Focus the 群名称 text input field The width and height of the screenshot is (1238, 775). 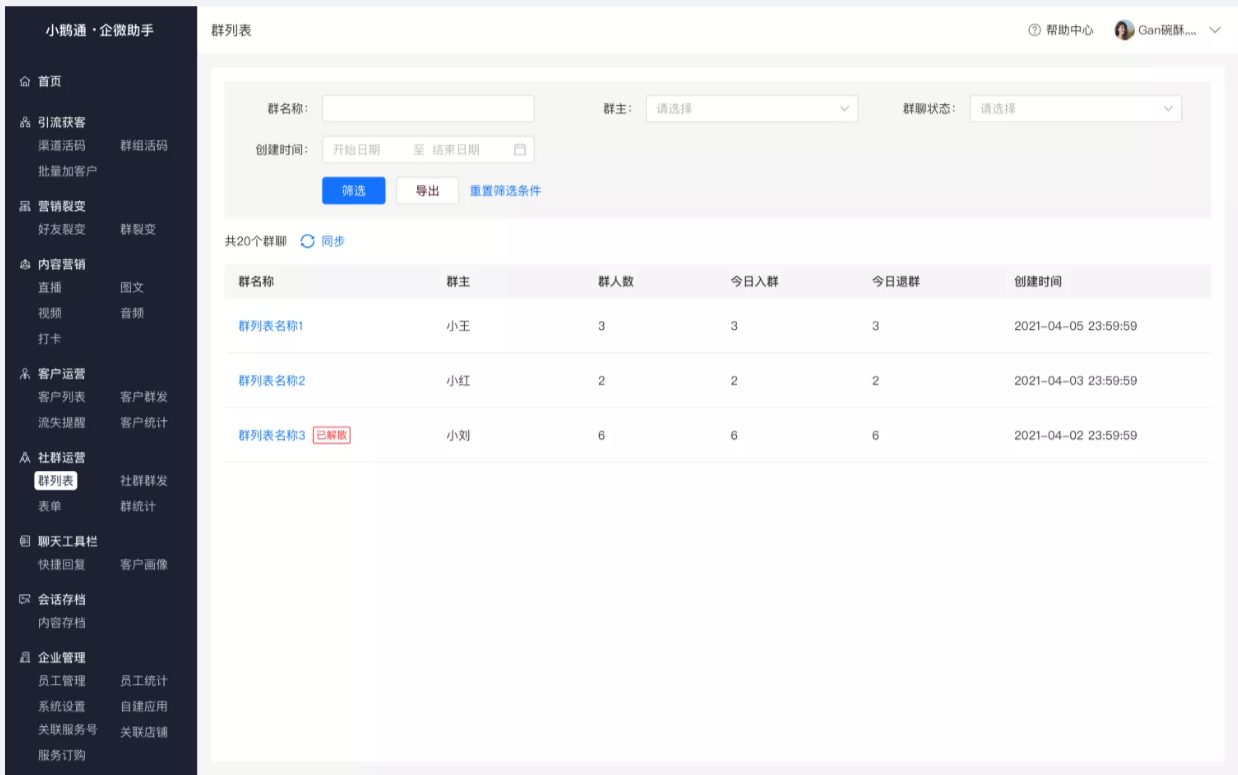(428, 109)
